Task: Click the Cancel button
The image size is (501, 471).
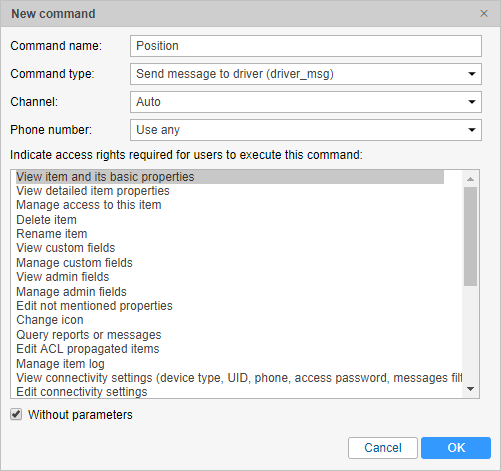Action: (x=383, y=448)
